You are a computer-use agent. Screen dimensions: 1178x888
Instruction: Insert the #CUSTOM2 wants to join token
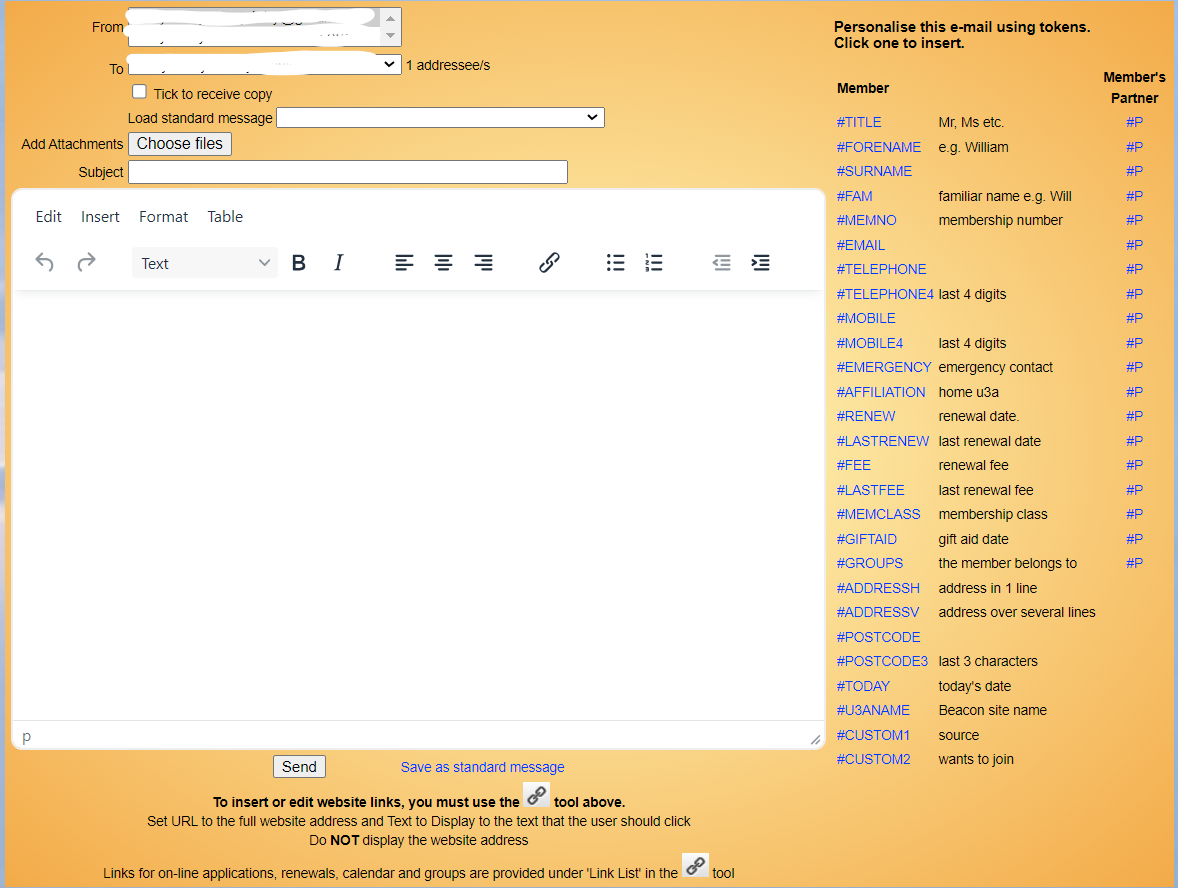(x=873, y=759)
